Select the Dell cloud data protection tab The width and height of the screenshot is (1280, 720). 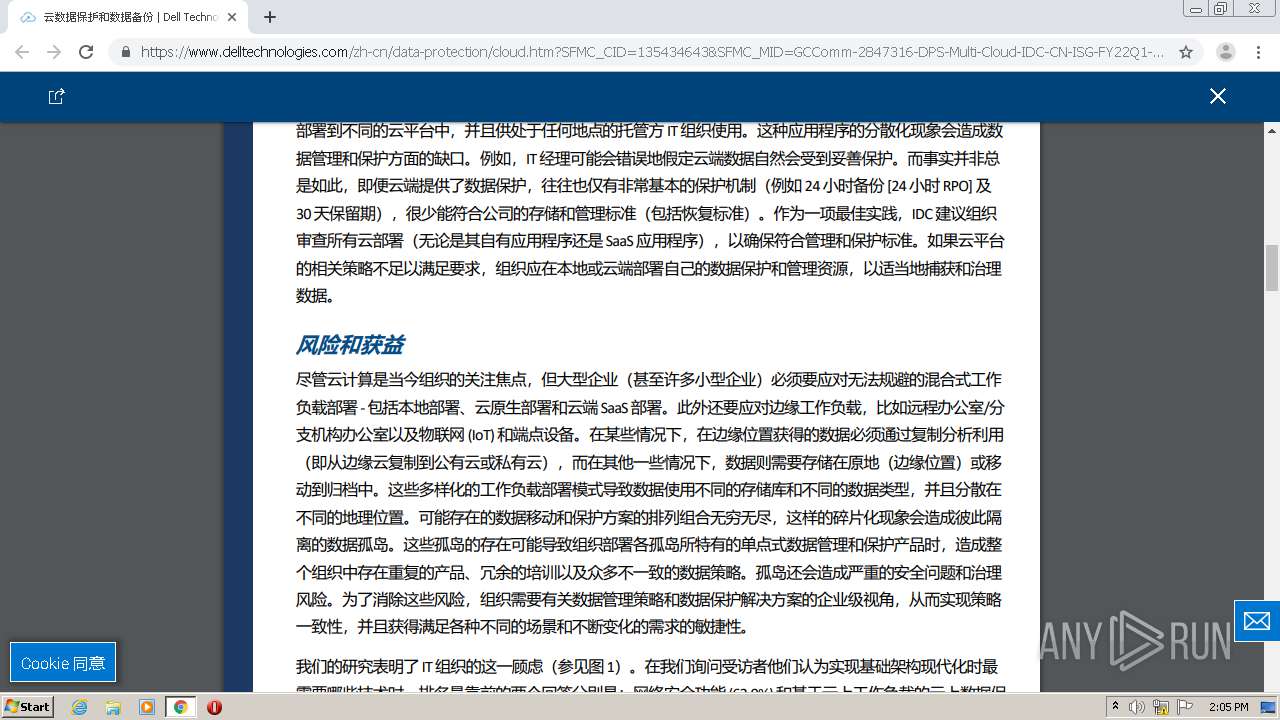(x=130, y=17)
